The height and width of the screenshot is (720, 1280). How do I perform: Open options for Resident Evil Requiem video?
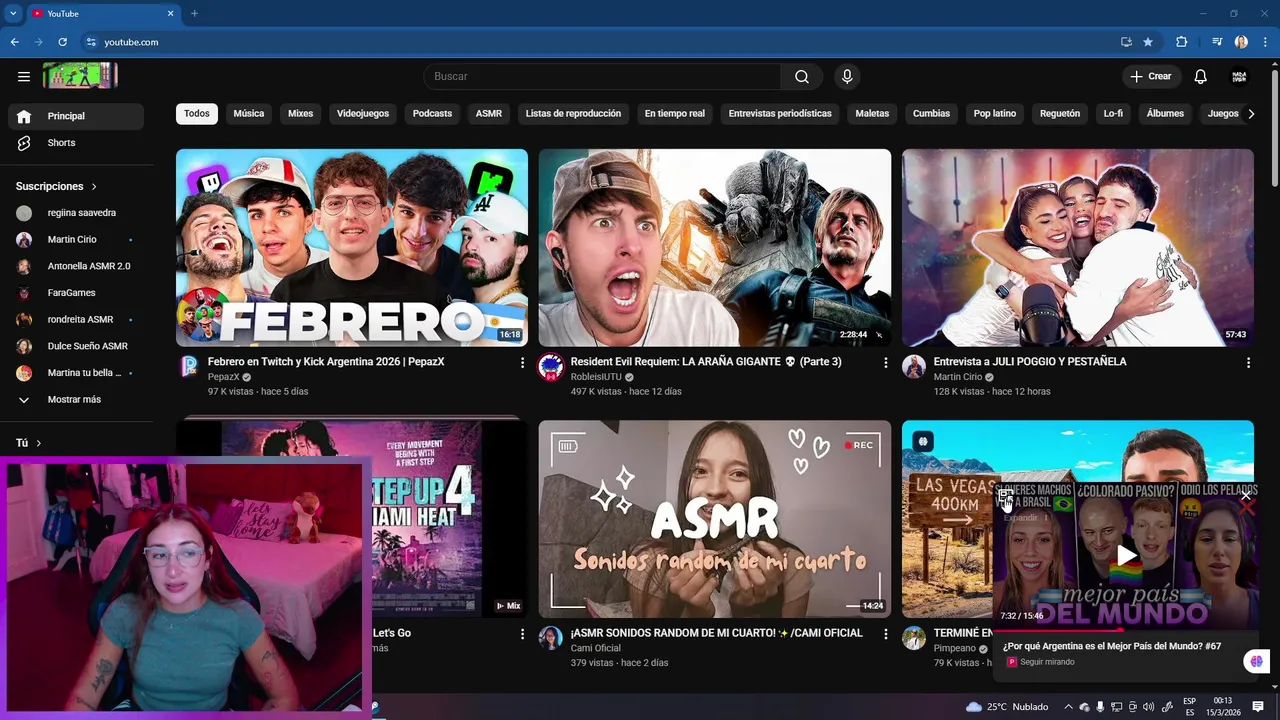pyautogui.click(x=885, y=363)
